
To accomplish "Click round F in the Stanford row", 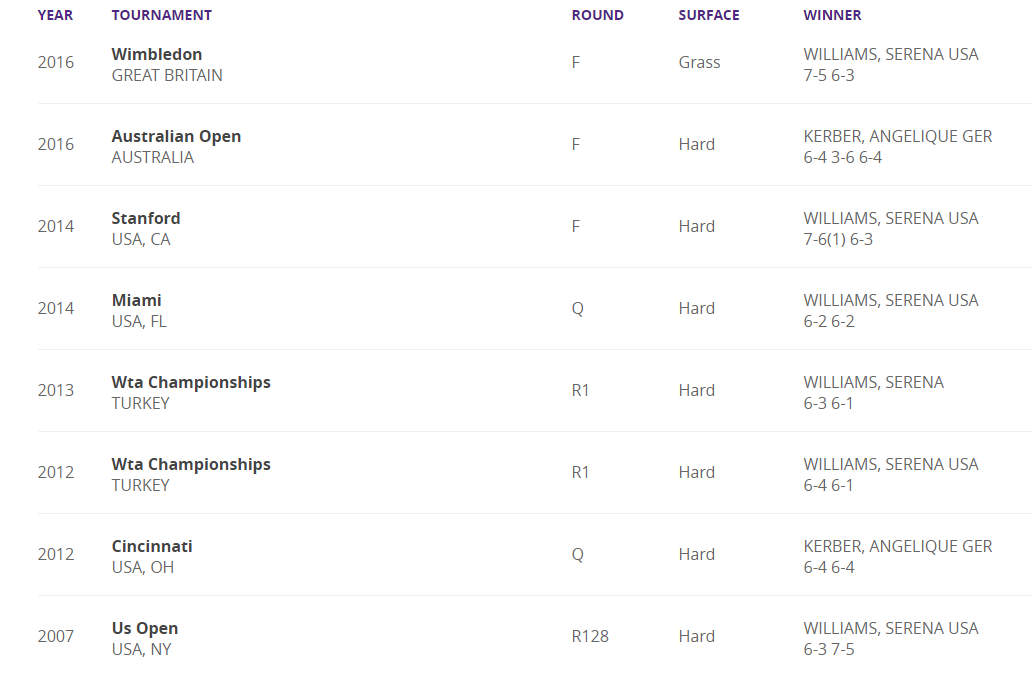I will [576, 226].
